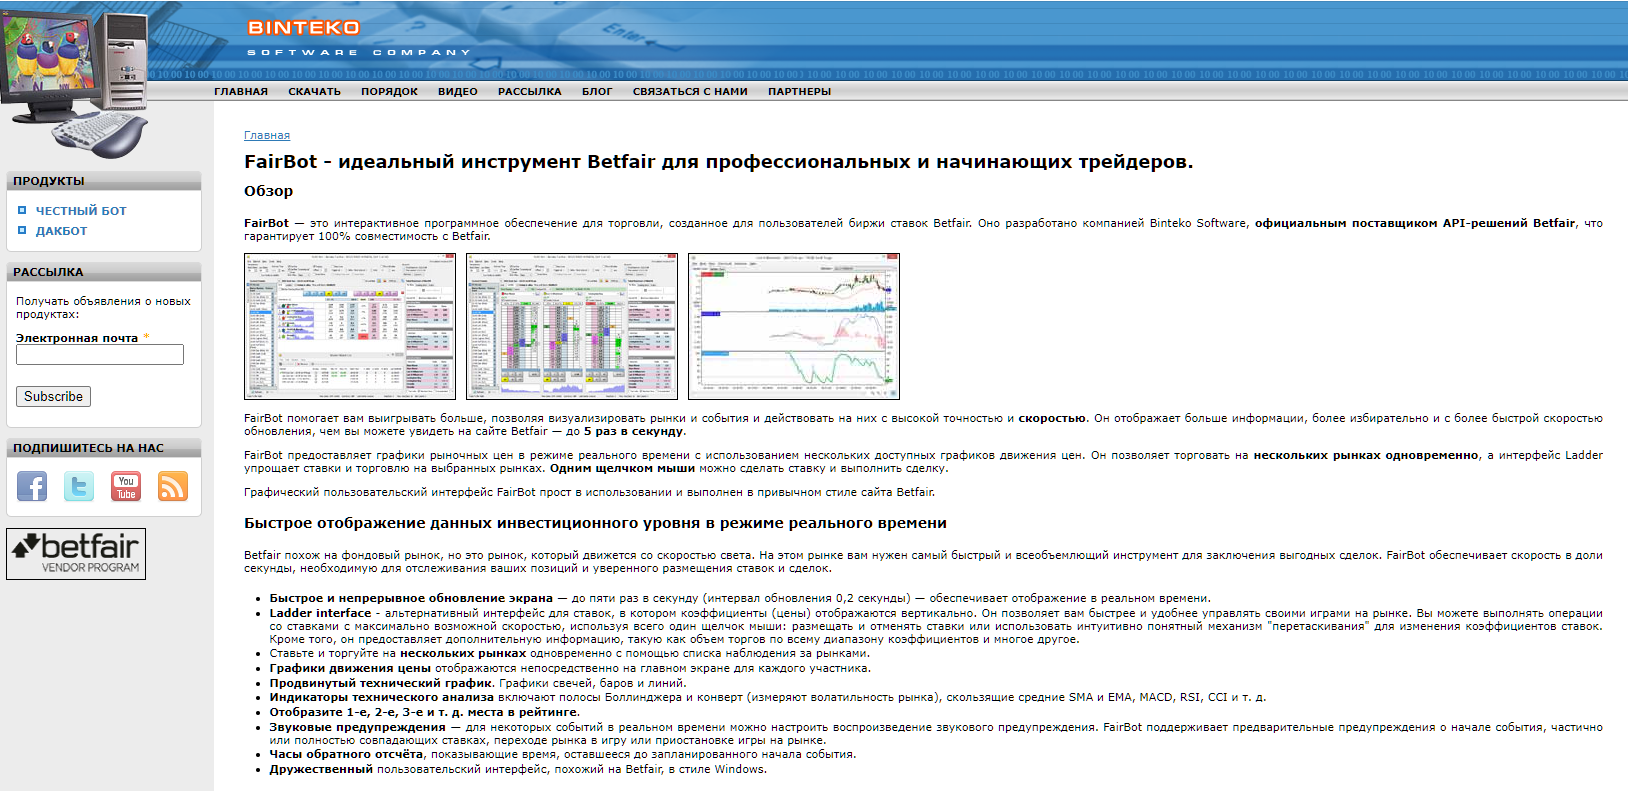1628x791 pixels.
Task: Click the Binteko Software Company logo
Action: 359,38
